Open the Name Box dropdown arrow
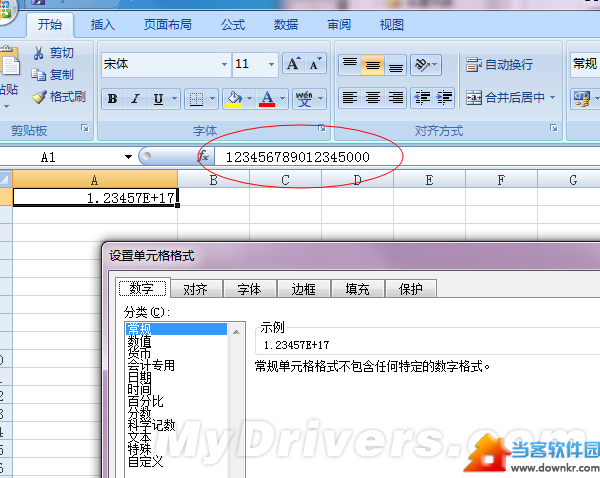The image size is (600, 478). (128, 157)
